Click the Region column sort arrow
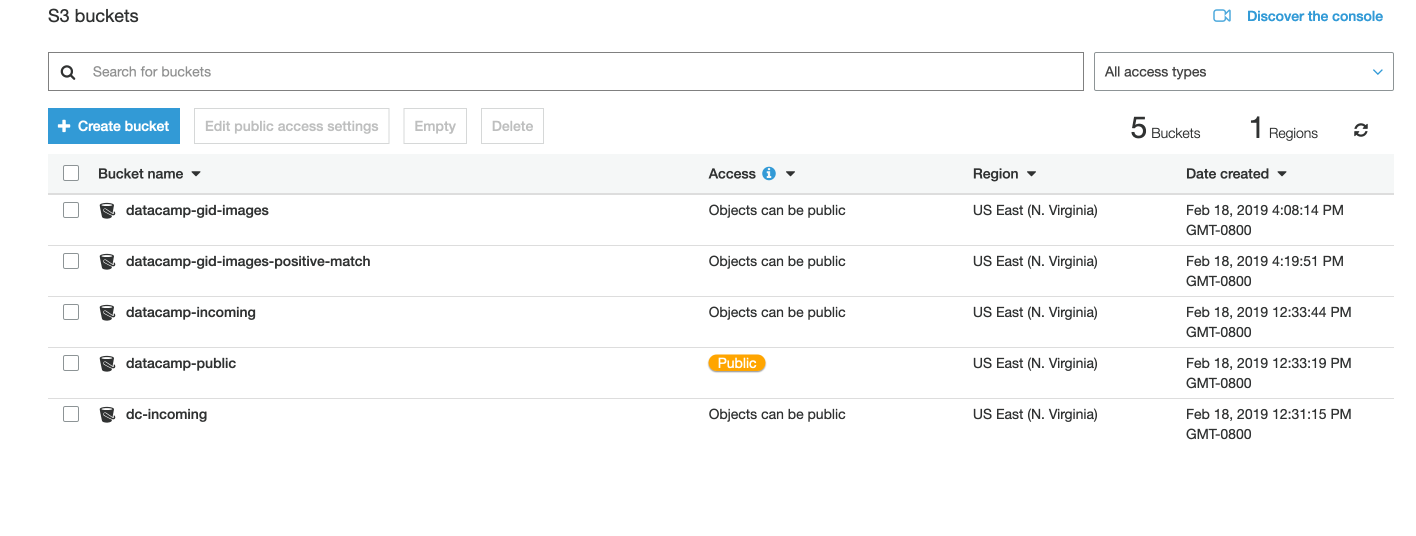1416x536 pixels. coord(1031,174)
